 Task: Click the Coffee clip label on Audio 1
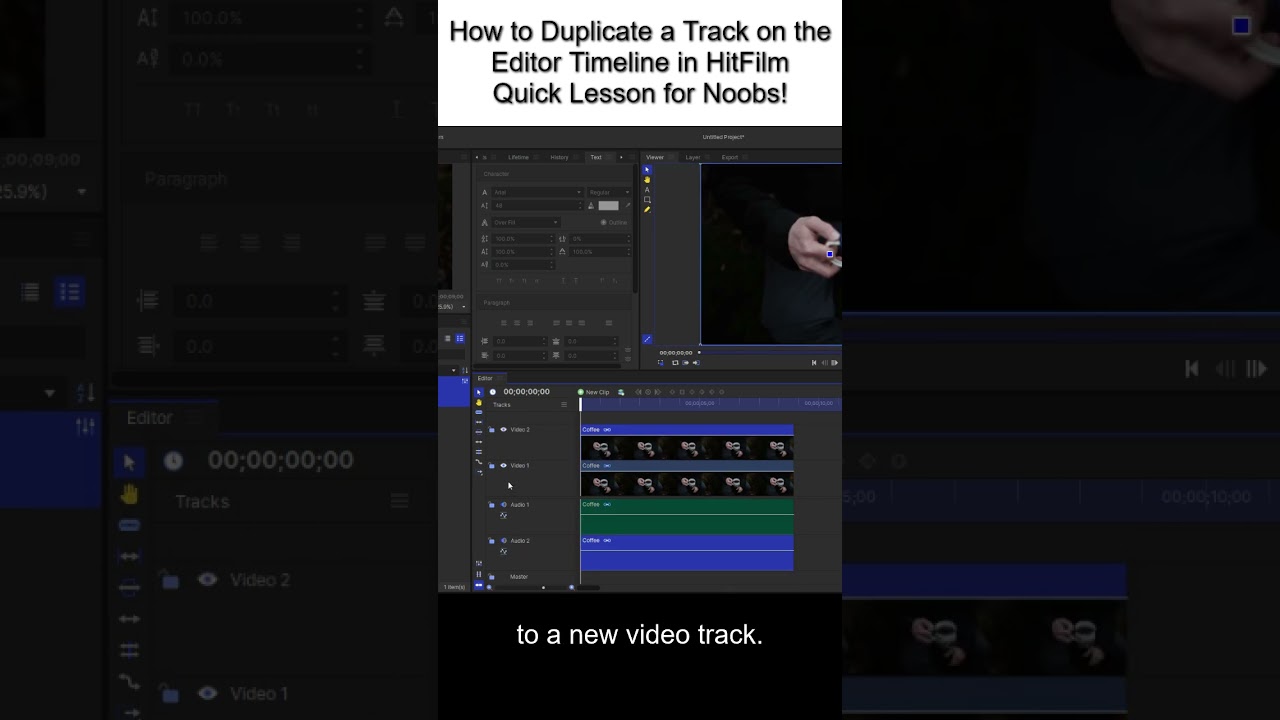[x=591, y=504]
